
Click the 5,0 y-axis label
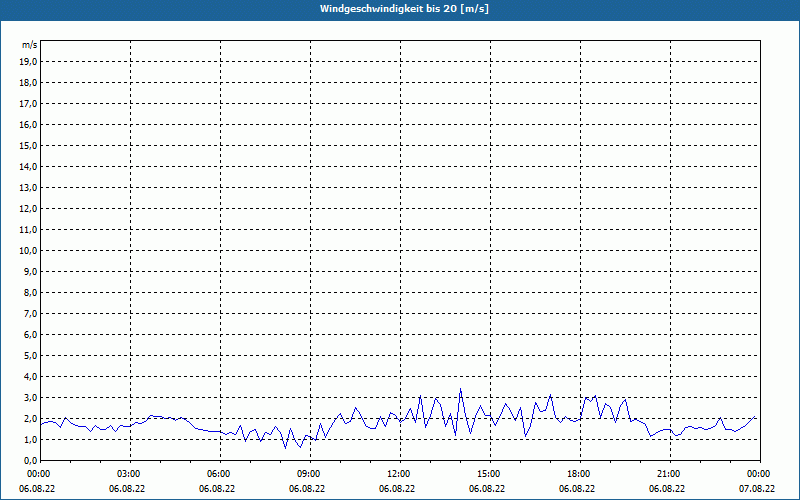(x=31, y=356)
